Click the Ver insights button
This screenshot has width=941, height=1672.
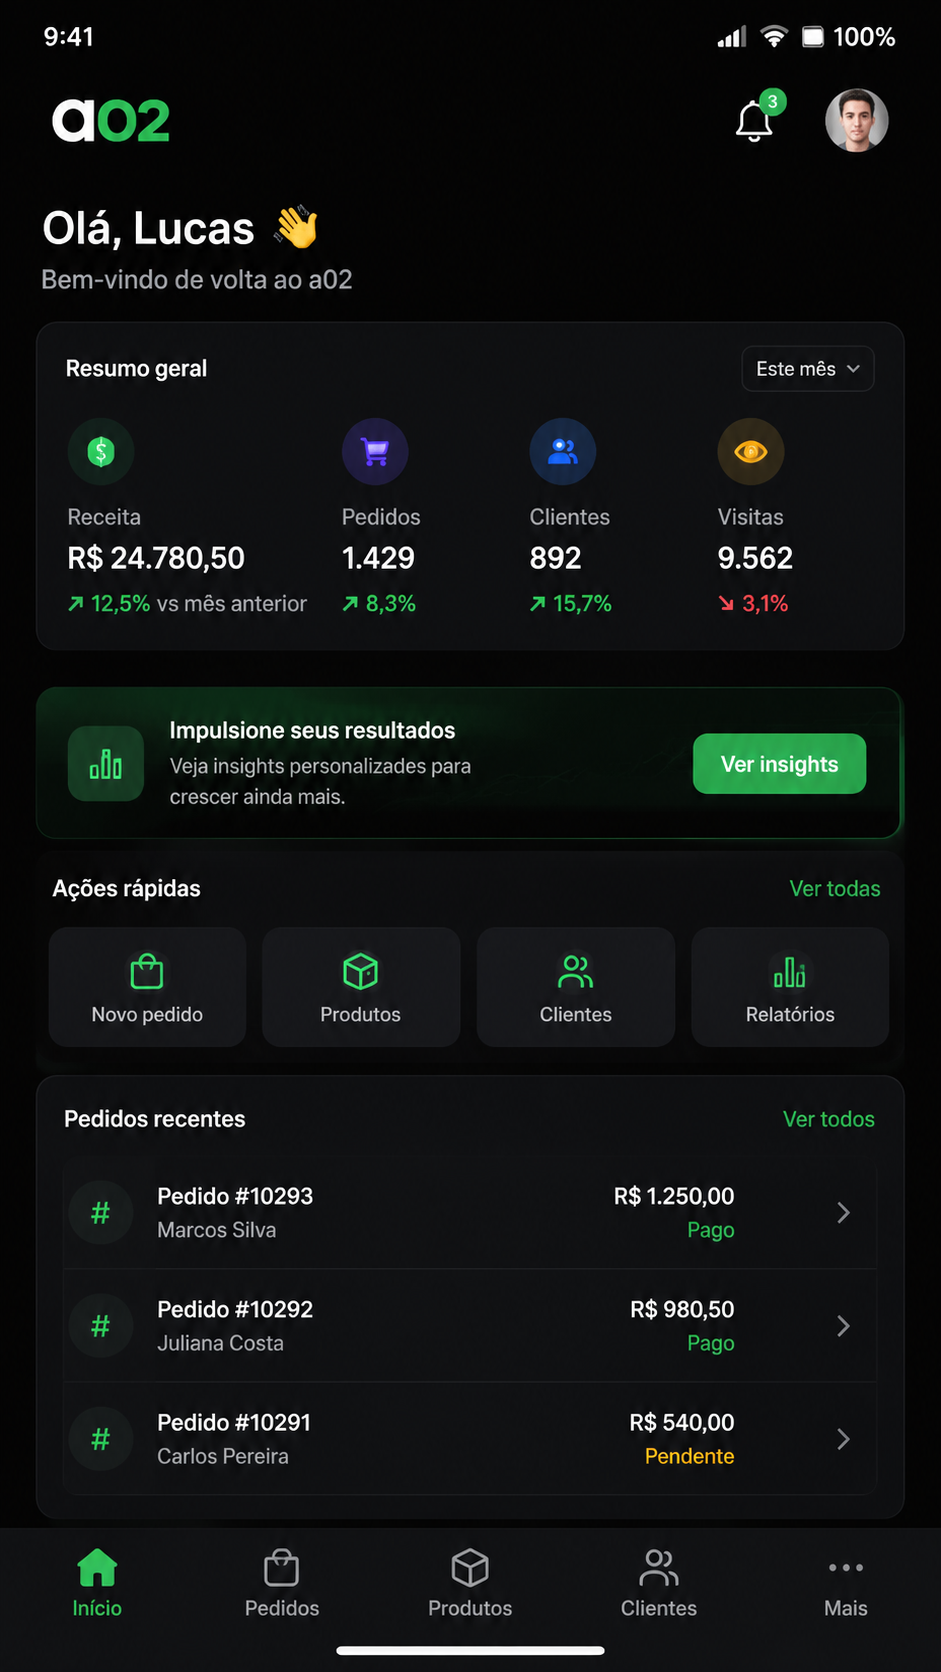(x=780, y=764)
